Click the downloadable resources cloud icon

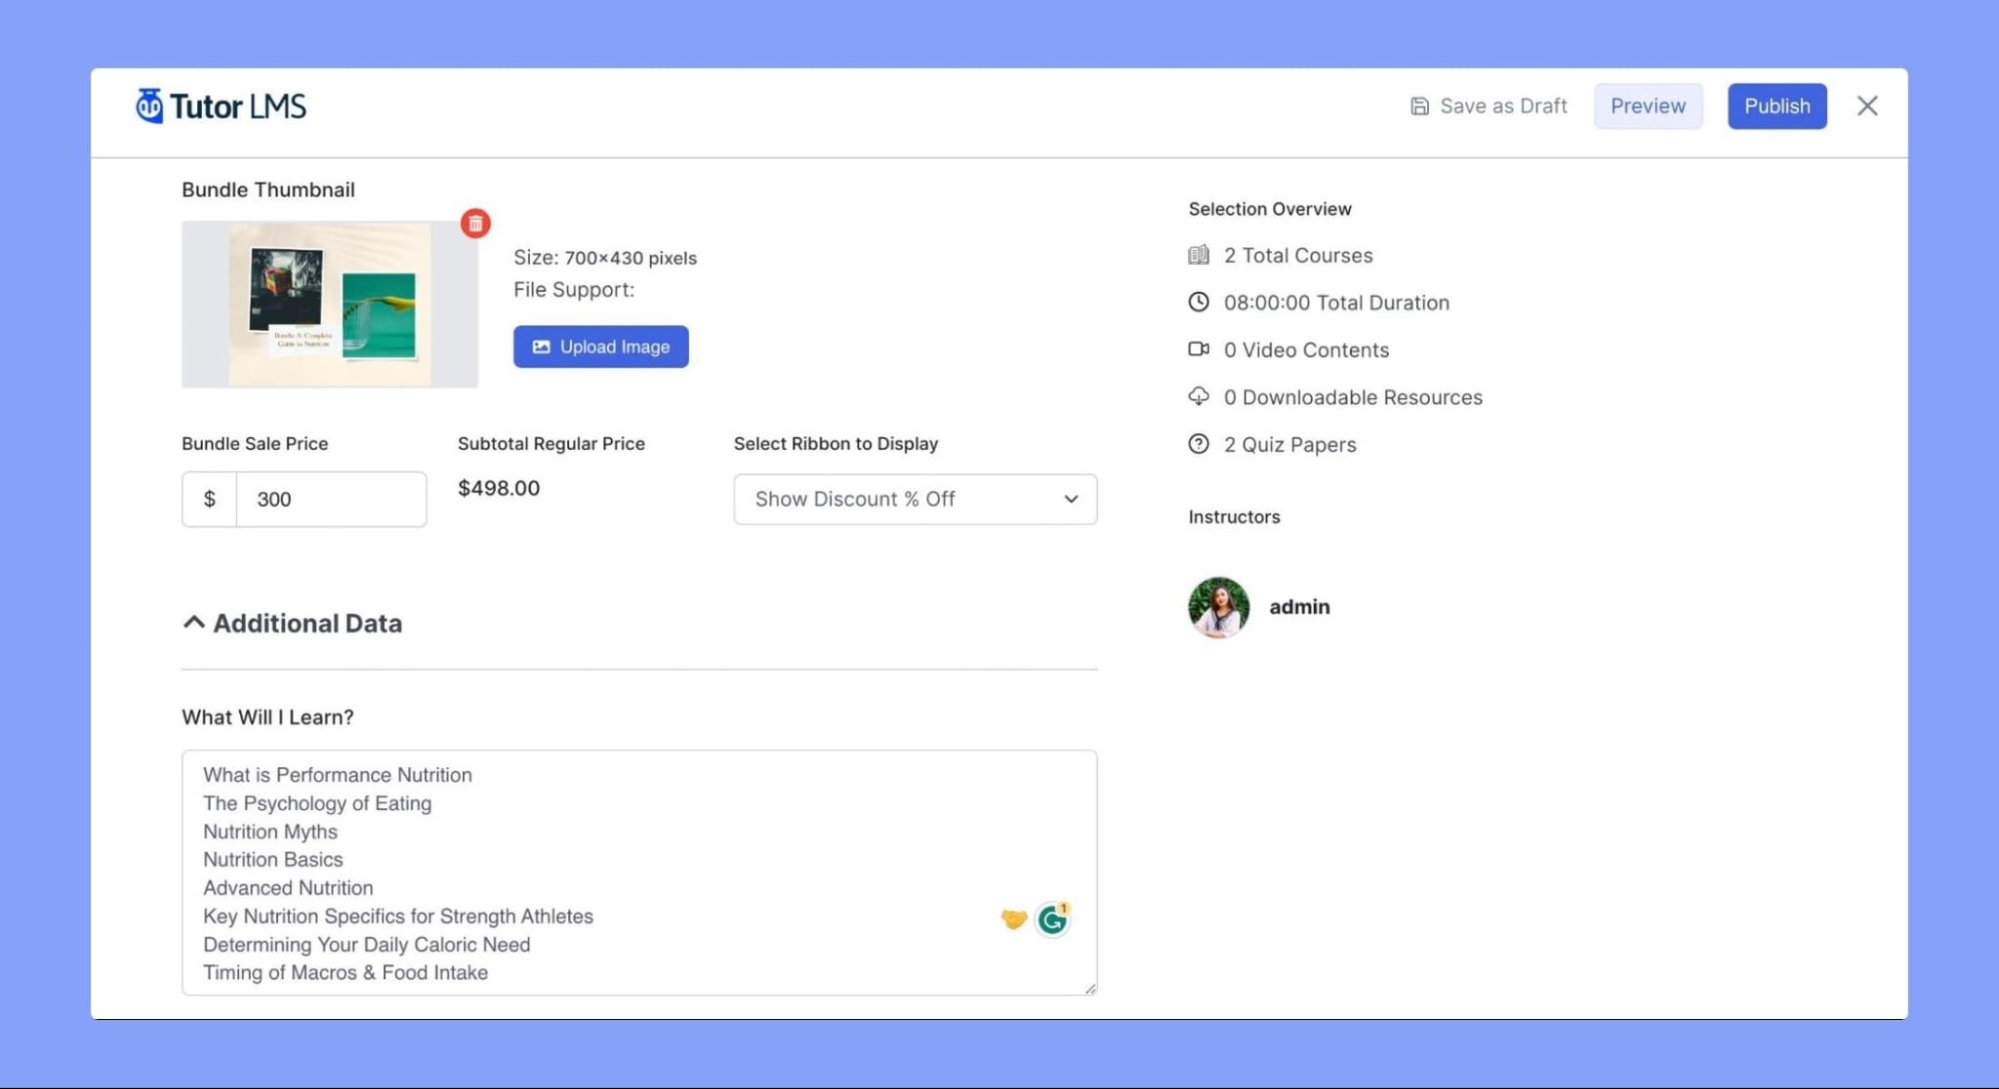[x=1197, y=397]
